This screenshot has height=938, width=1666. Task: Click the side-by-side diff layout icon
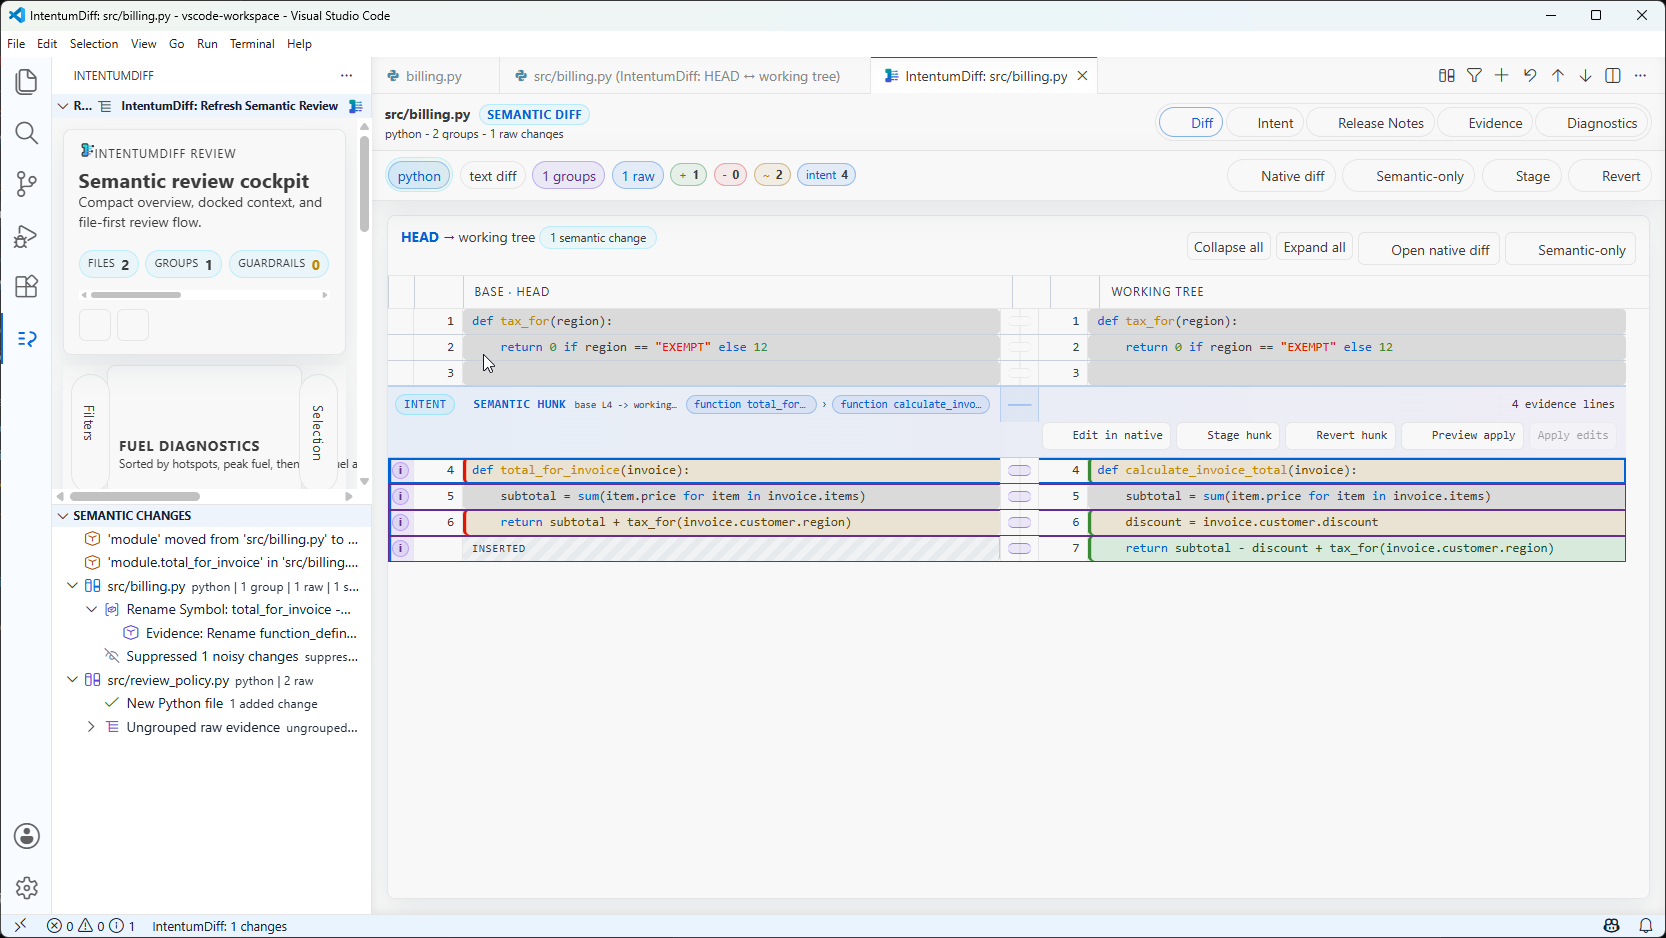click(1446, 76)
